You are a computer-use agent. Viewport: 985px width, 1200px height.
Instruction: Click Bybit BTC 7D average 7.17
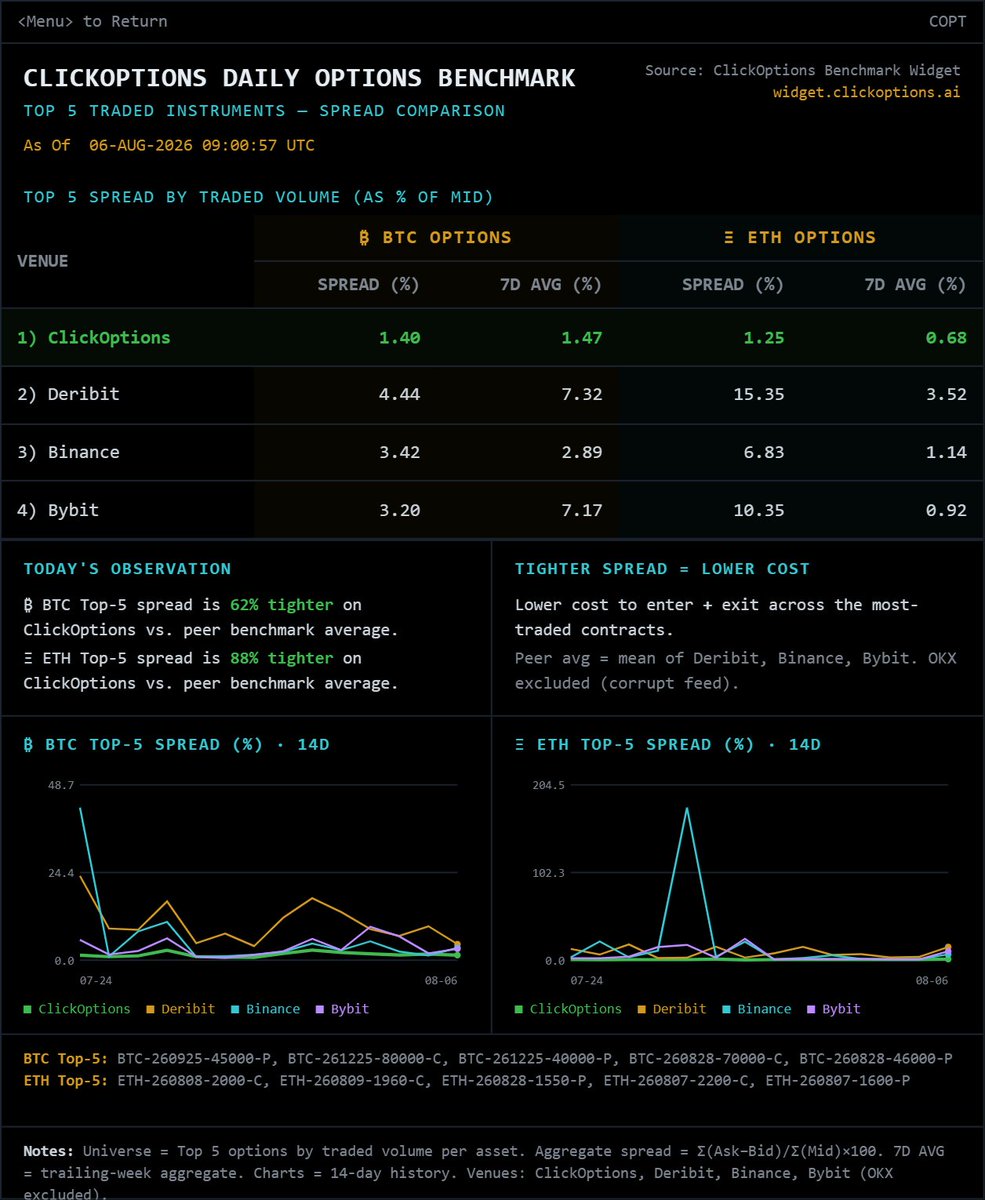point(581,510)
